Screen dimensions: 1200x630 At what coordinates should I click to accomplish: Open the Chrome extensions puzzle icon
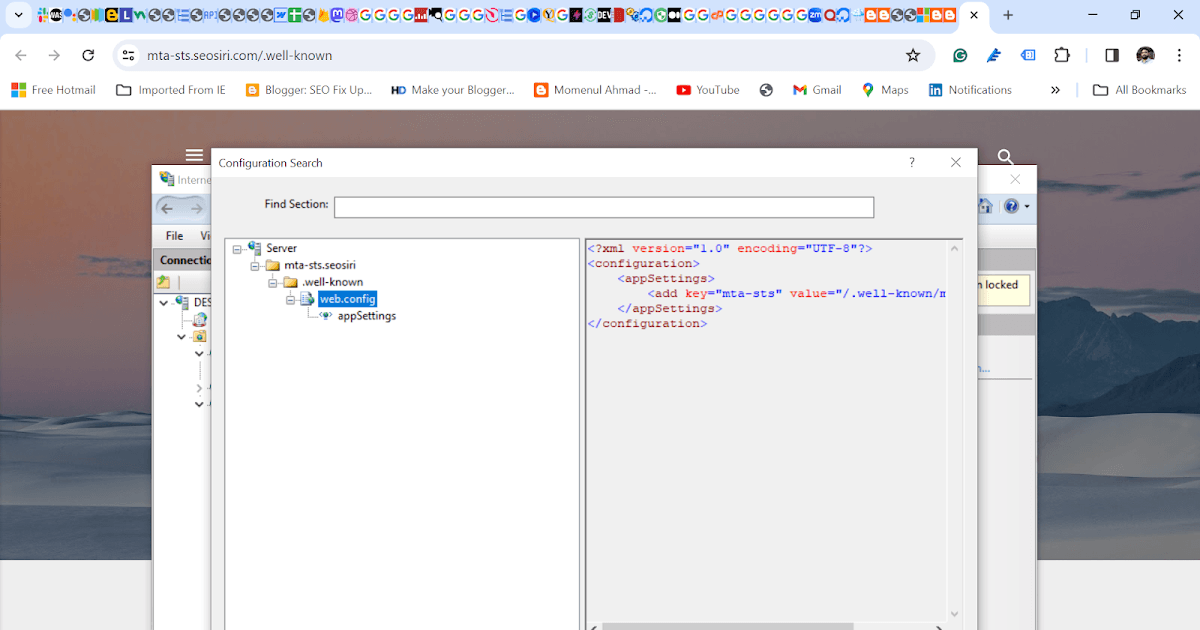click(x=1062, y=56)
